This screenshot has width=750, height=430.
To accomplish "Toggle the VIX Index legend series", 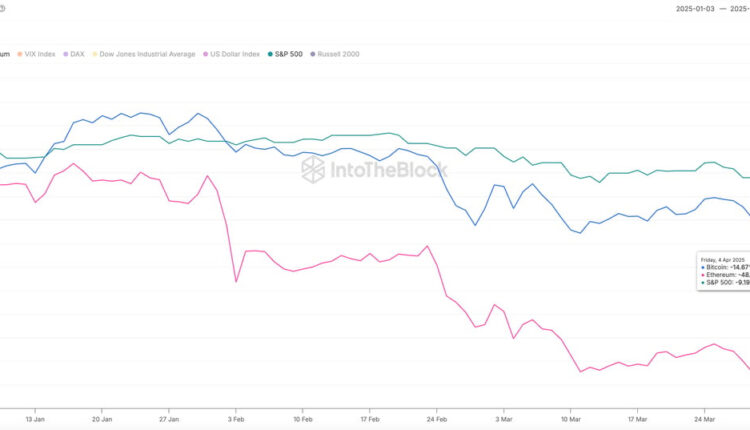I will pyautogui.click(x=34, y=54).
